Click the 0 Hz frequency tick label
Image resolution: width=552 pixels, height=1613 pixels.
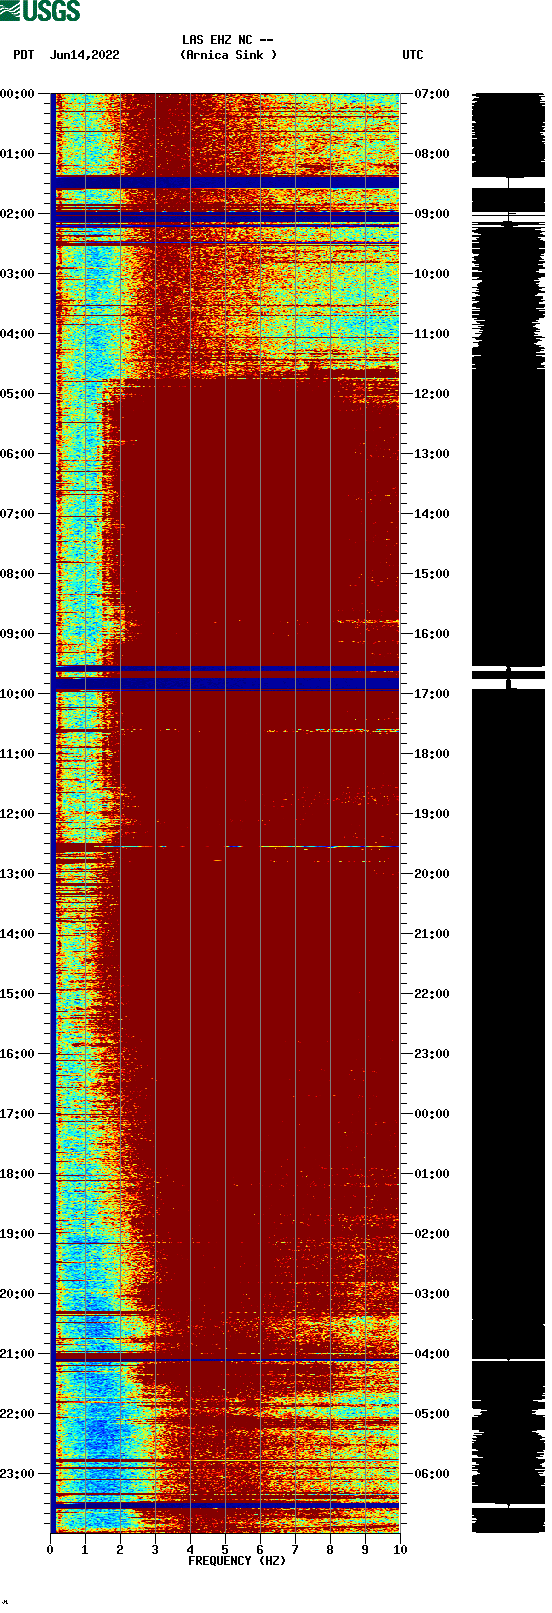click(x=50, y=1550)
